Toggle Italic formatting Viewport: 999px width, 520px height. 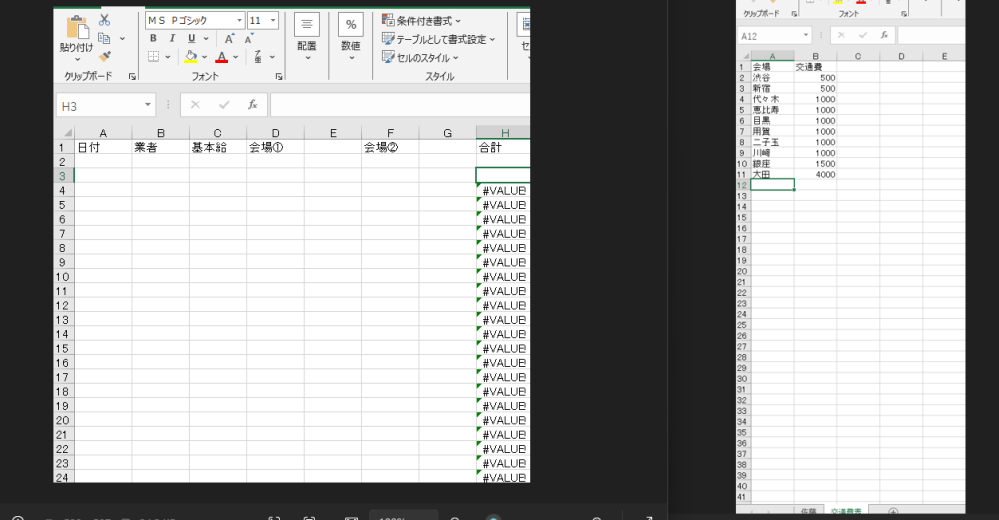172,39
